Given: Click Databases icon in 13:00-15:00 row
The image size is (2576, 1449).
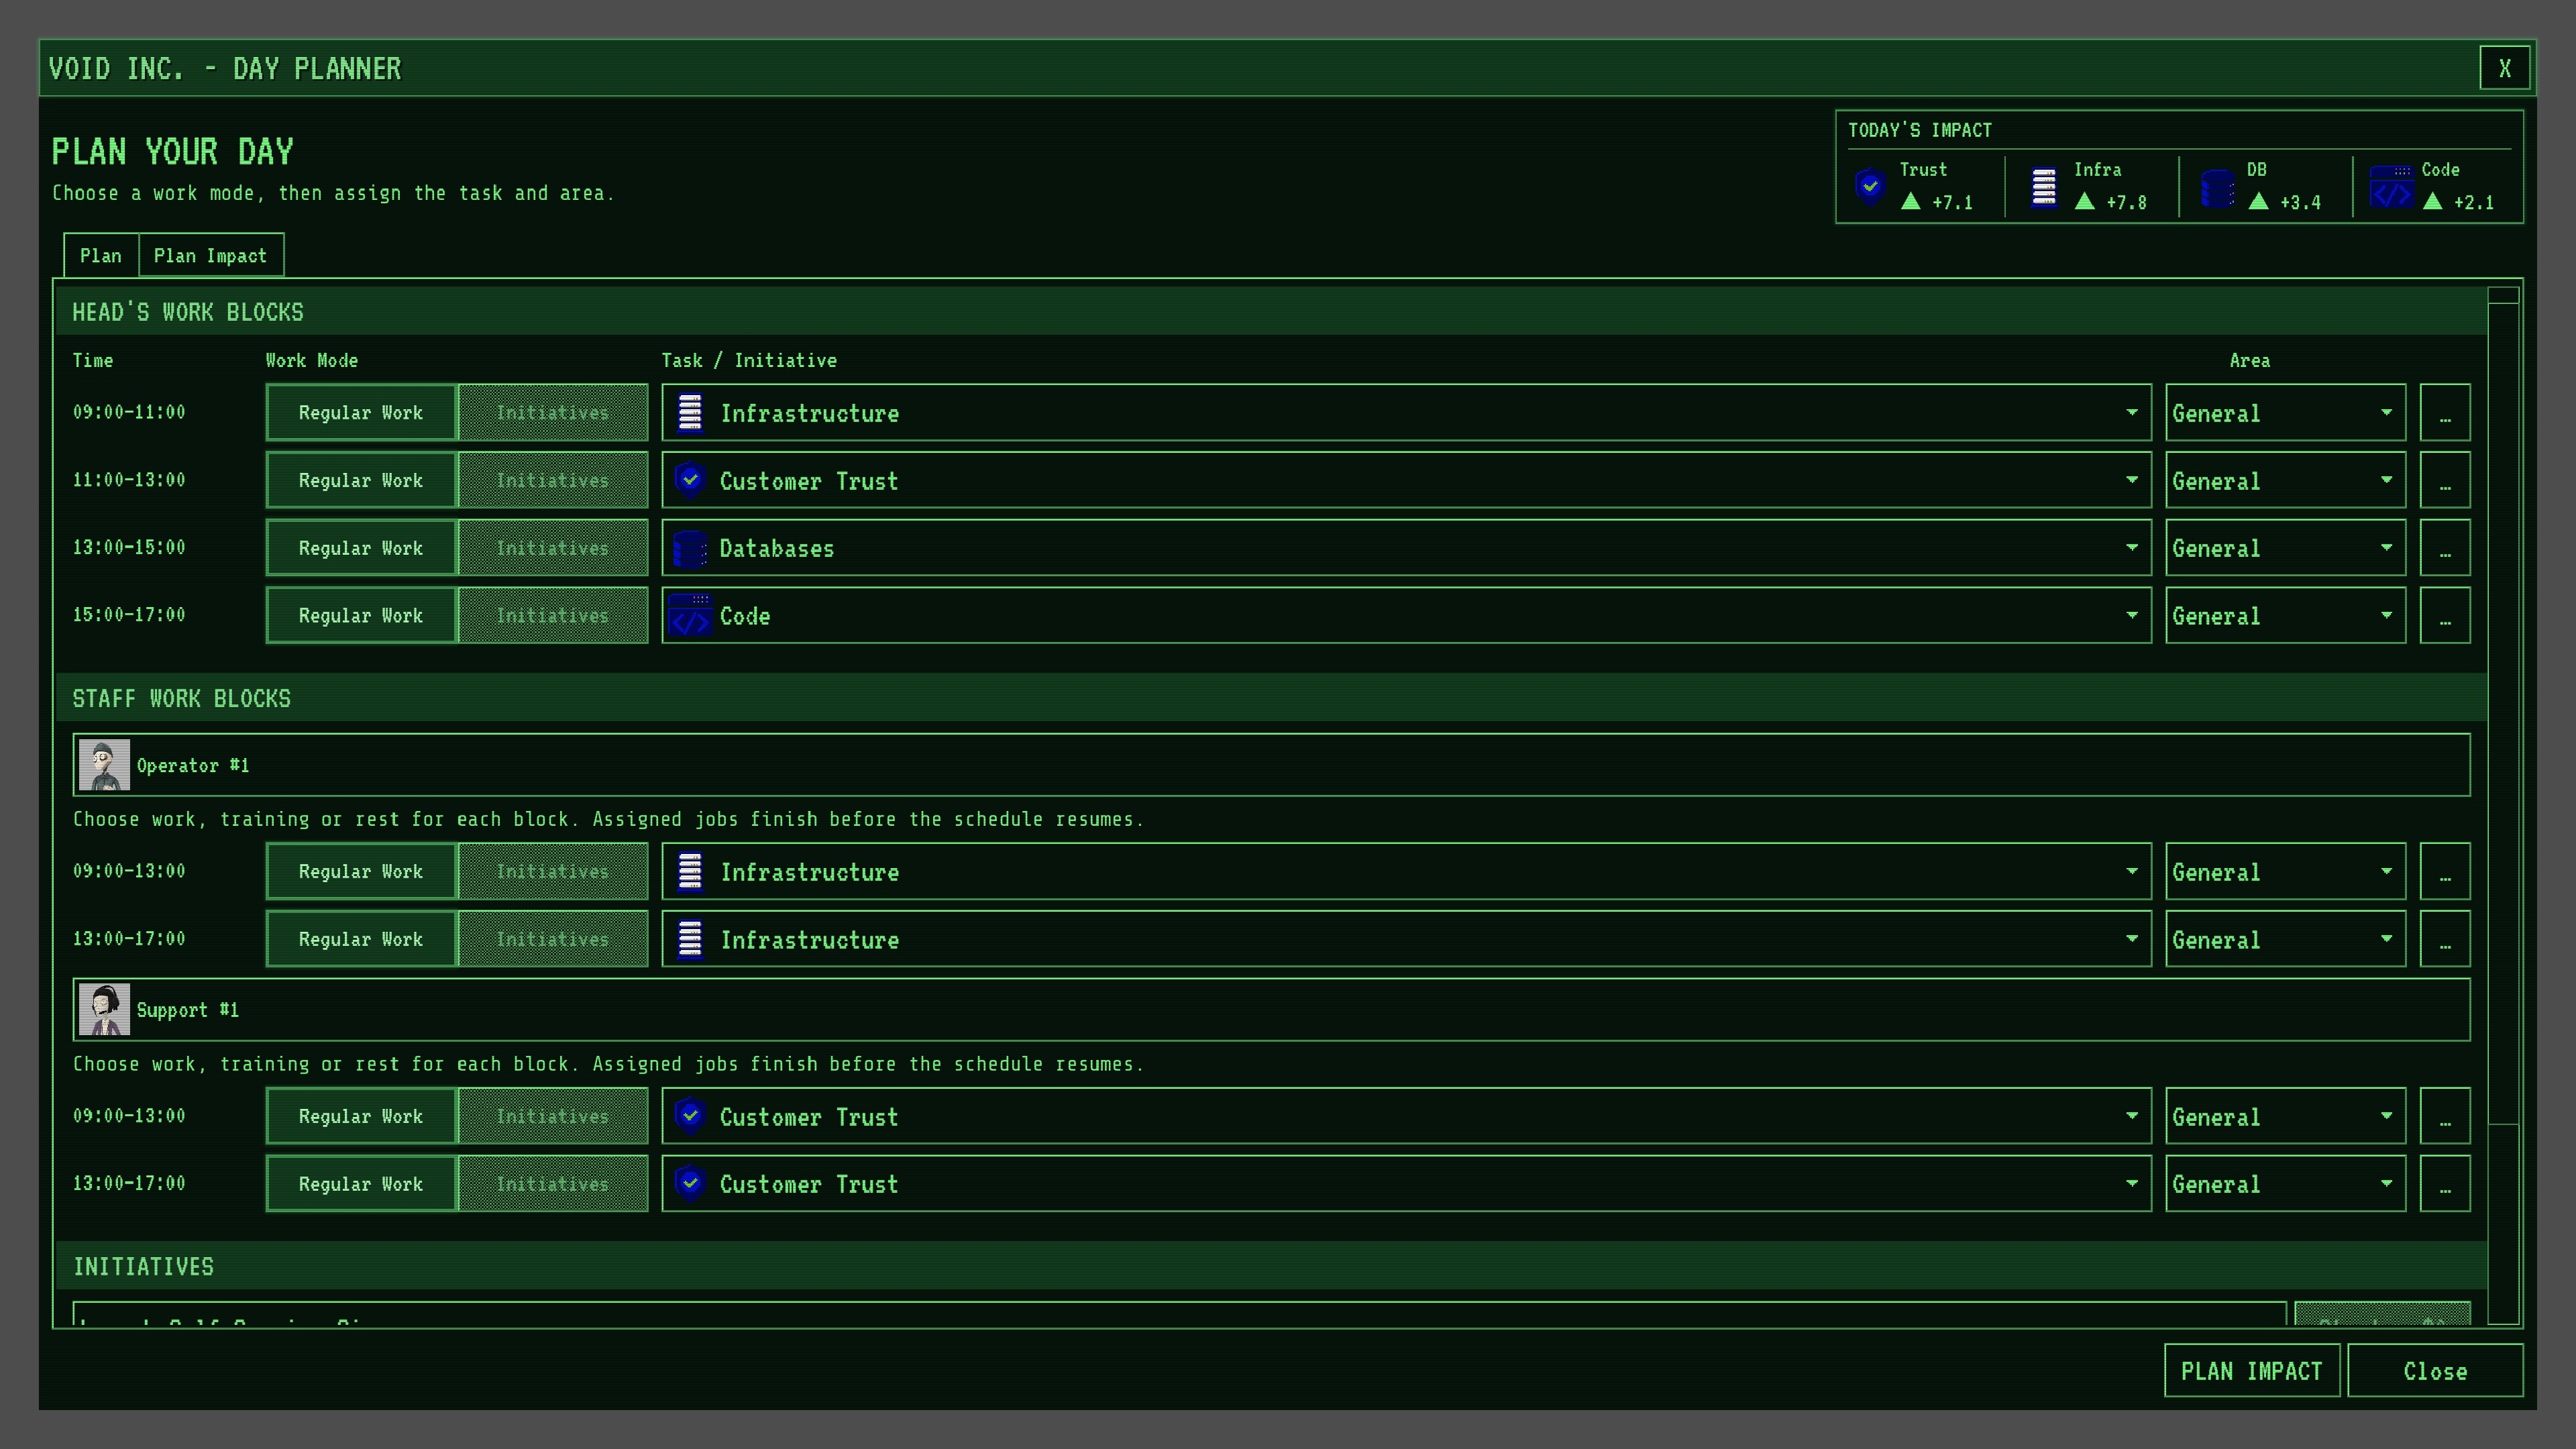Looking at the screenshot, I should (690, 548).
